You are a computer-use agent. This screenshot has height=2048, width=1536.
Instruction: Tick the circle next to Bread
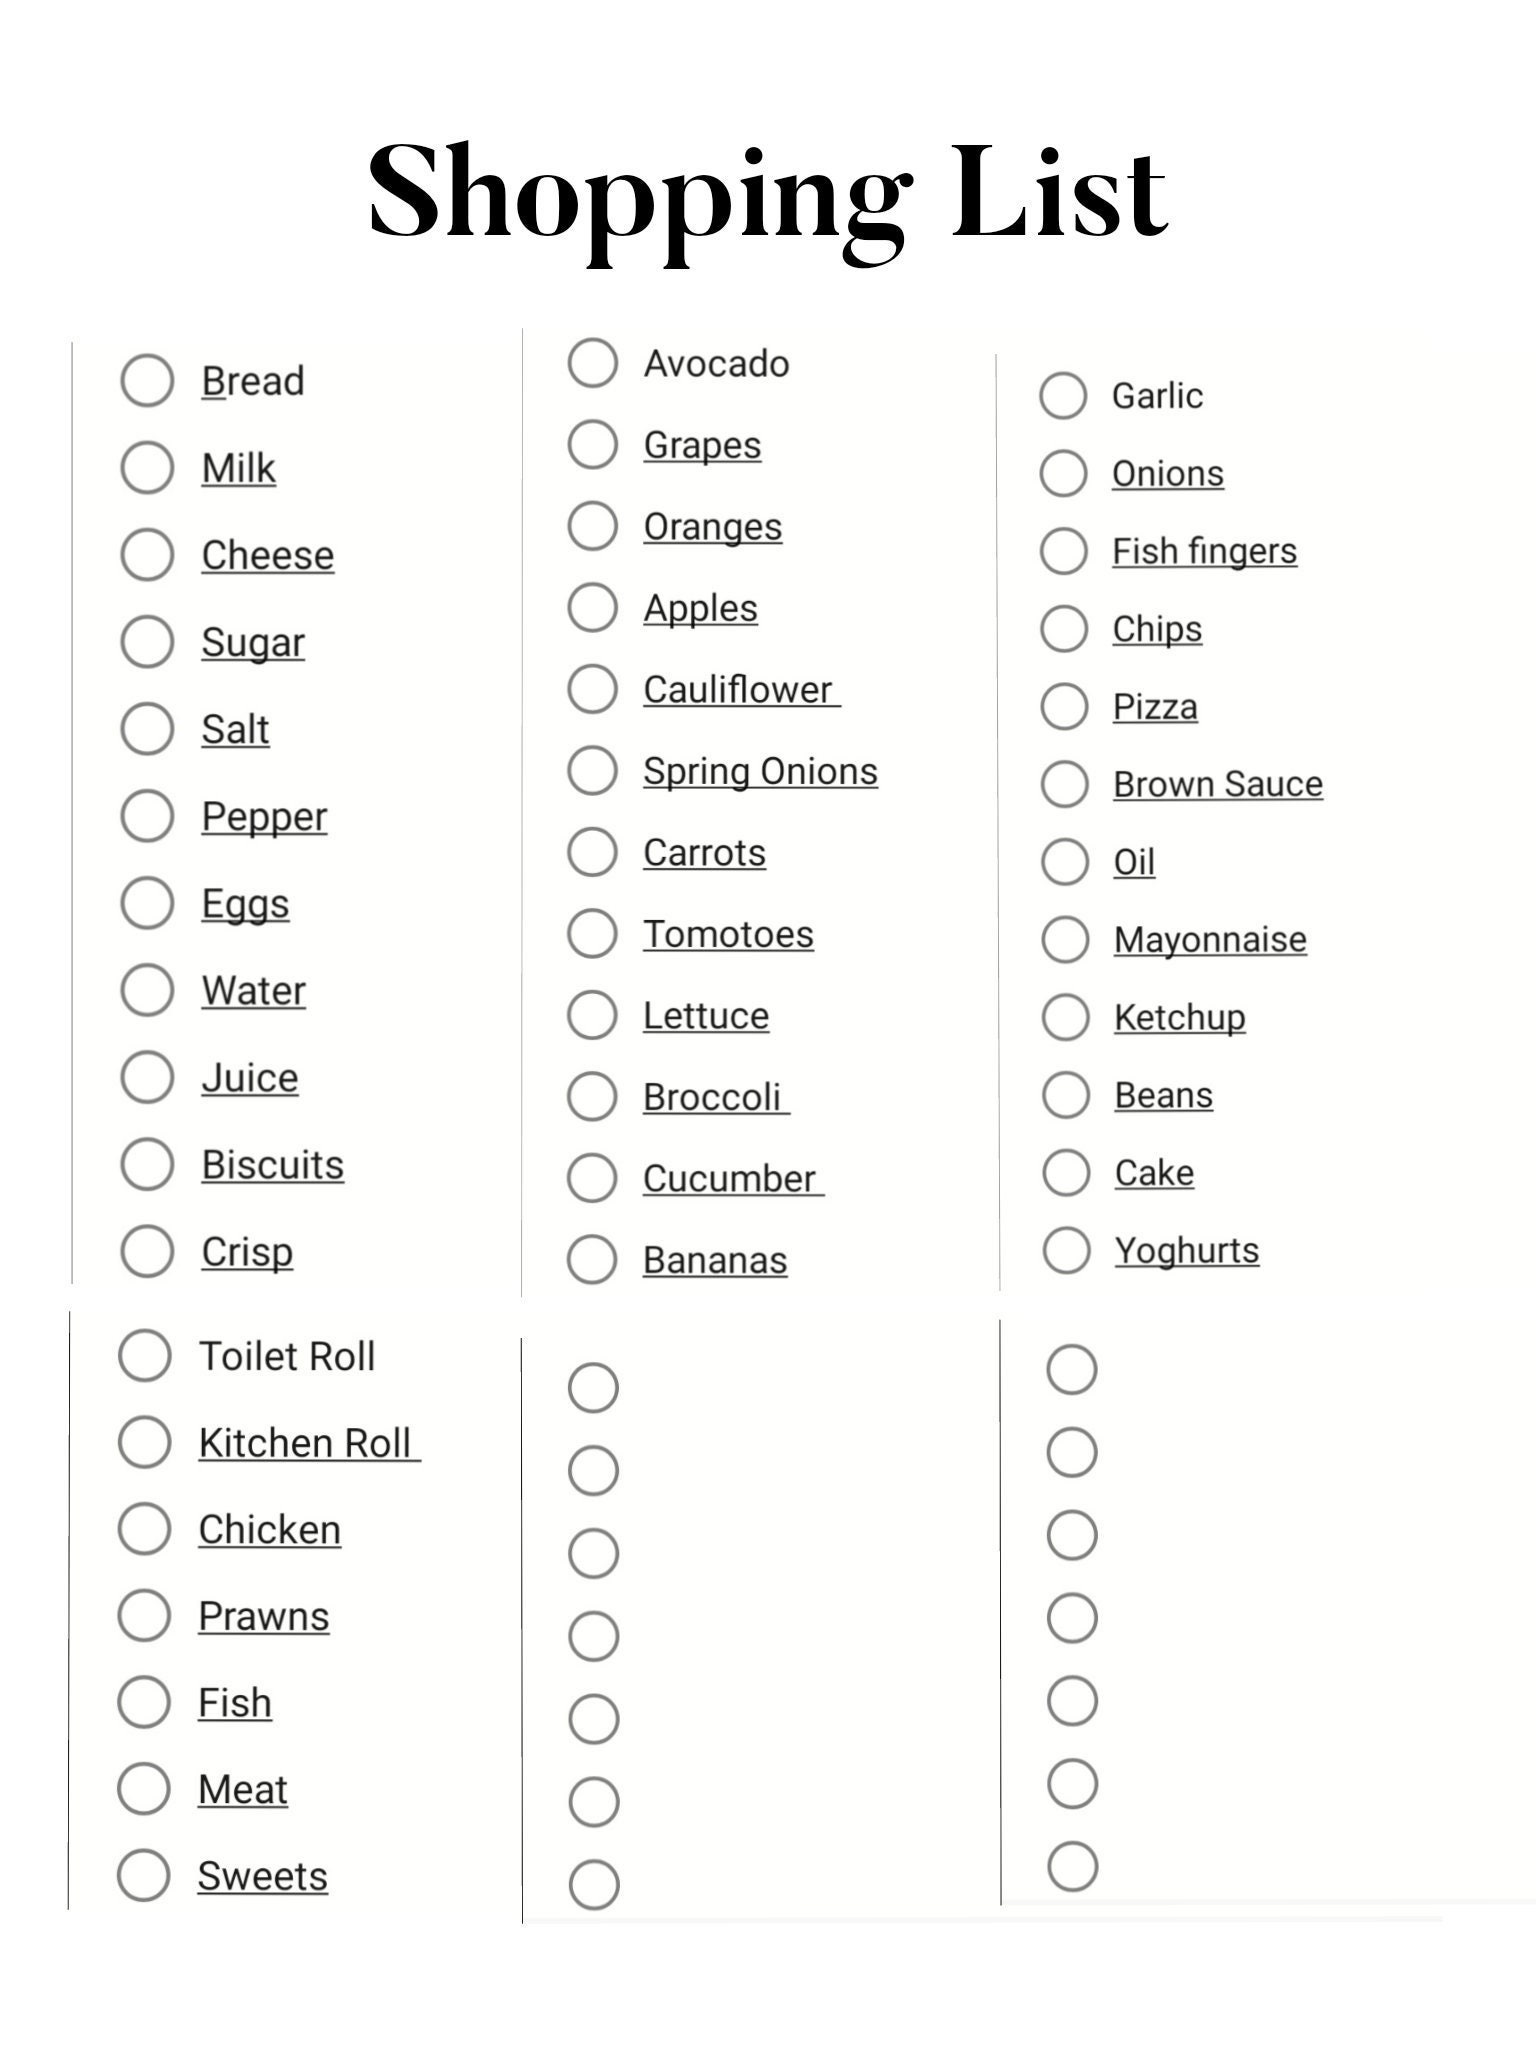[147, 380]
